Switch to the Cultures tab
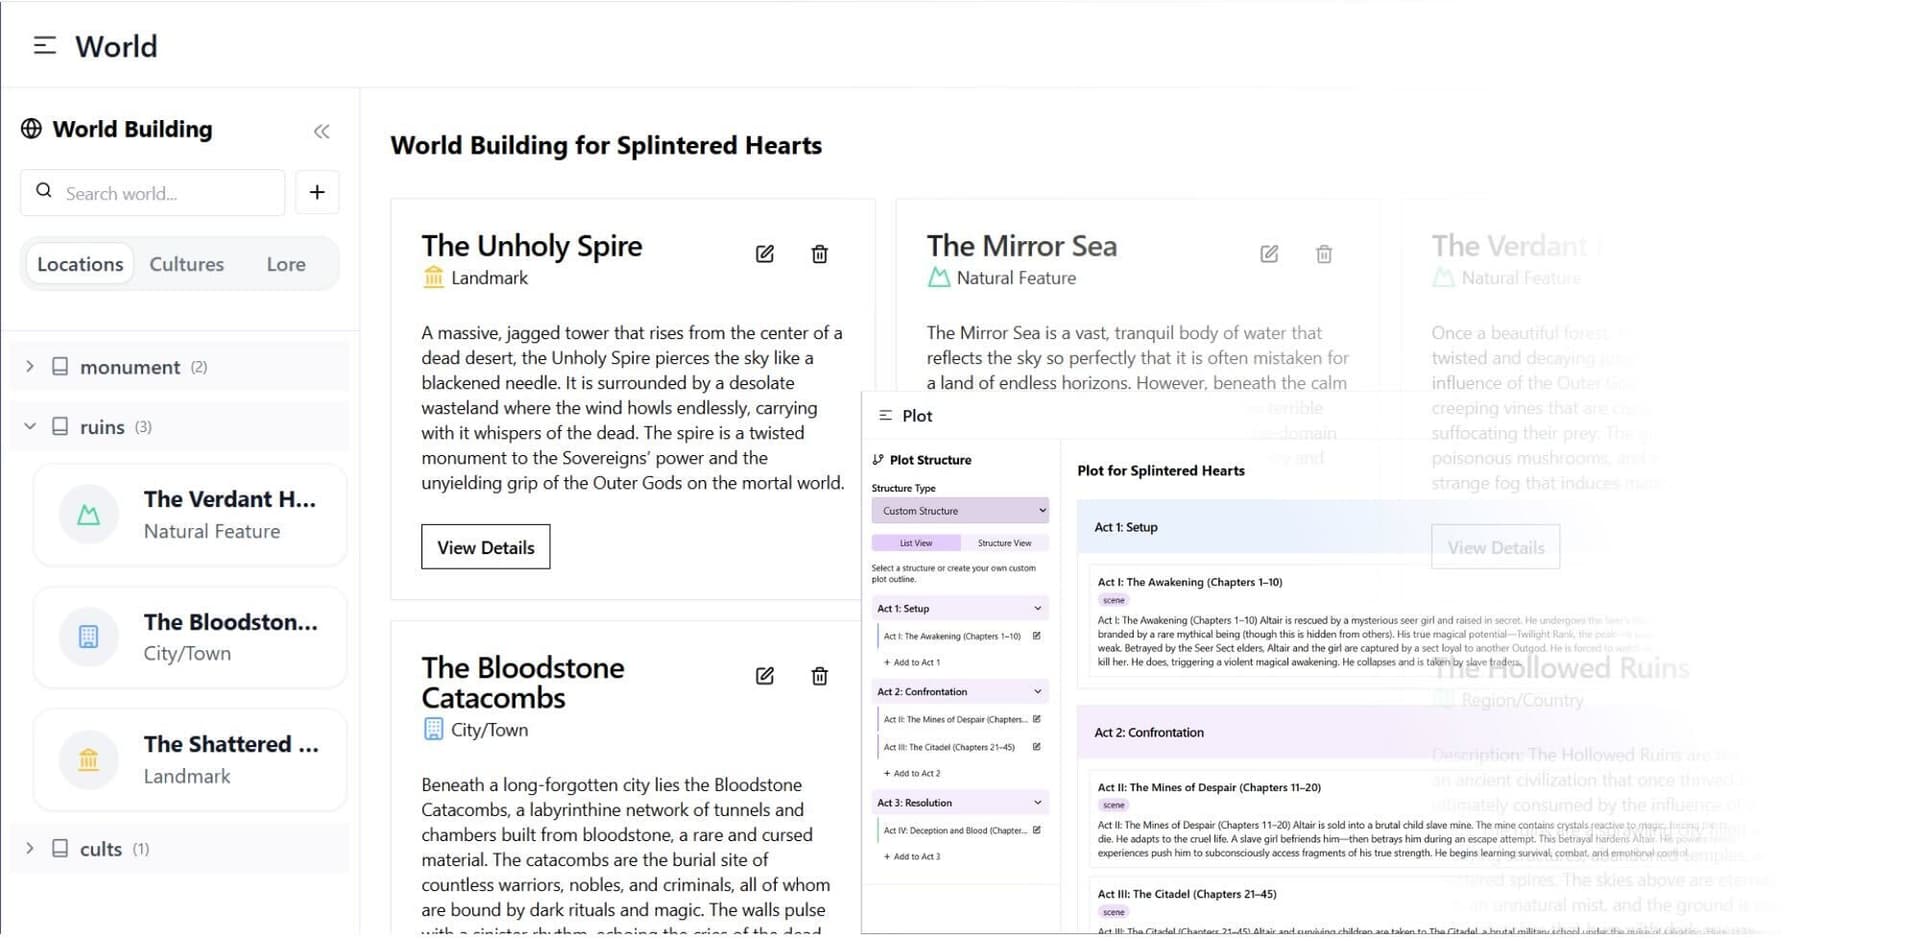This screenshot has width=1920, height=941. (187, 264)
